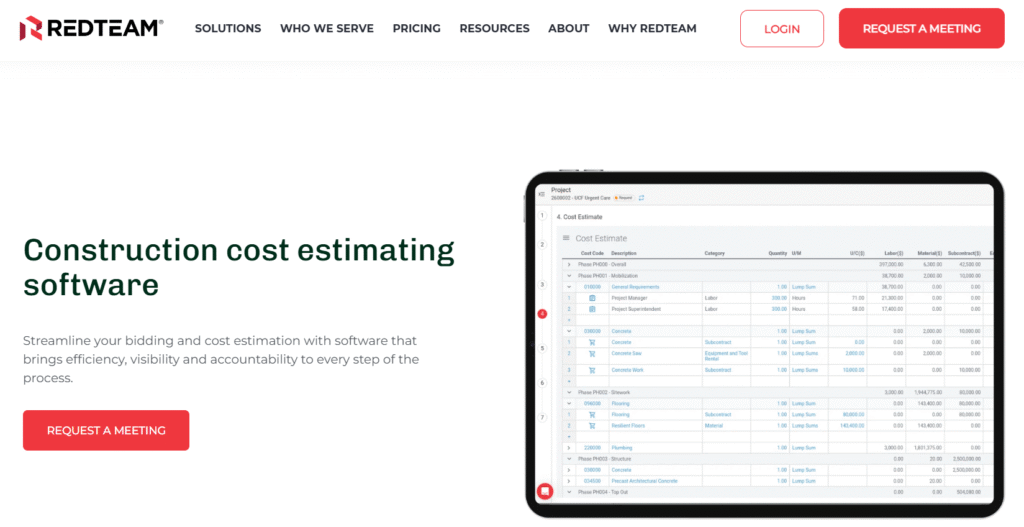Click the red chat bubble icon
Screen dimensions: 1024x527
coord(545,491)
